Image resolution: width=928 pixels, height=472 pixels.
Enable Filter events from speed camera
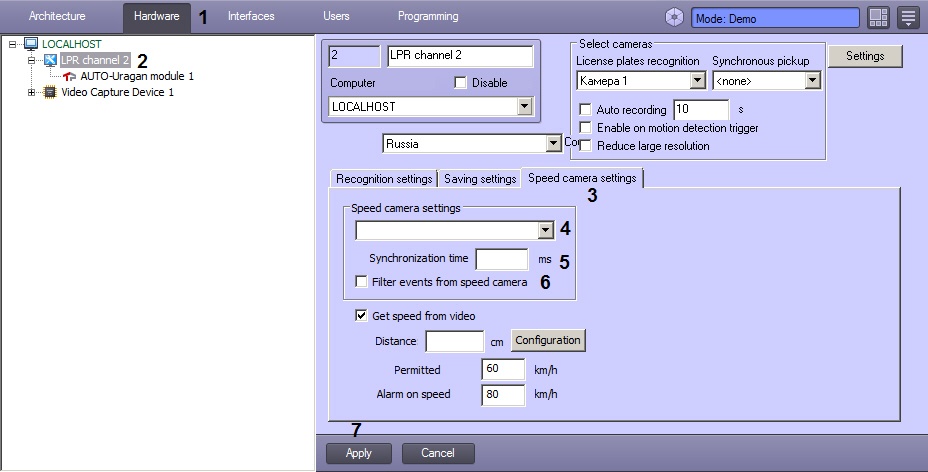361,282
